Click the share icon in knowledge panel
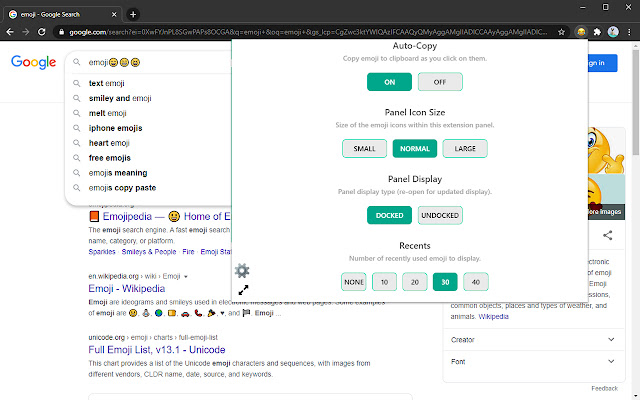This screenshot has height=400, width=640. pyautogui.click(x=607, y=235)
